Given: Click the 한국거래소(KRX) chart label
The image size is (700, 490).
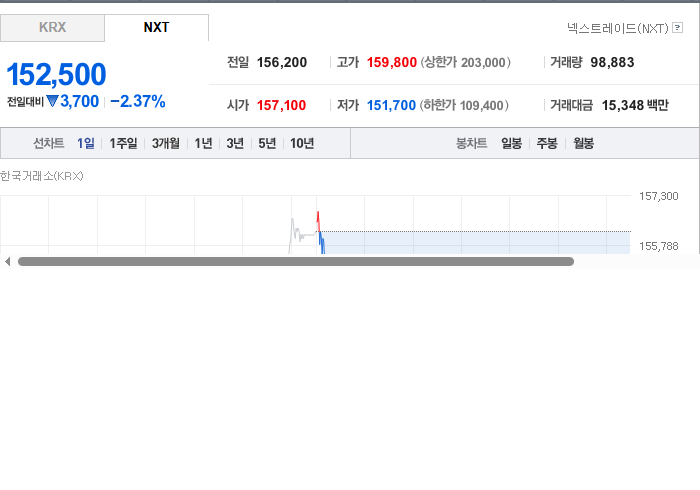Looking at the screenshot, I should (42, 176).
